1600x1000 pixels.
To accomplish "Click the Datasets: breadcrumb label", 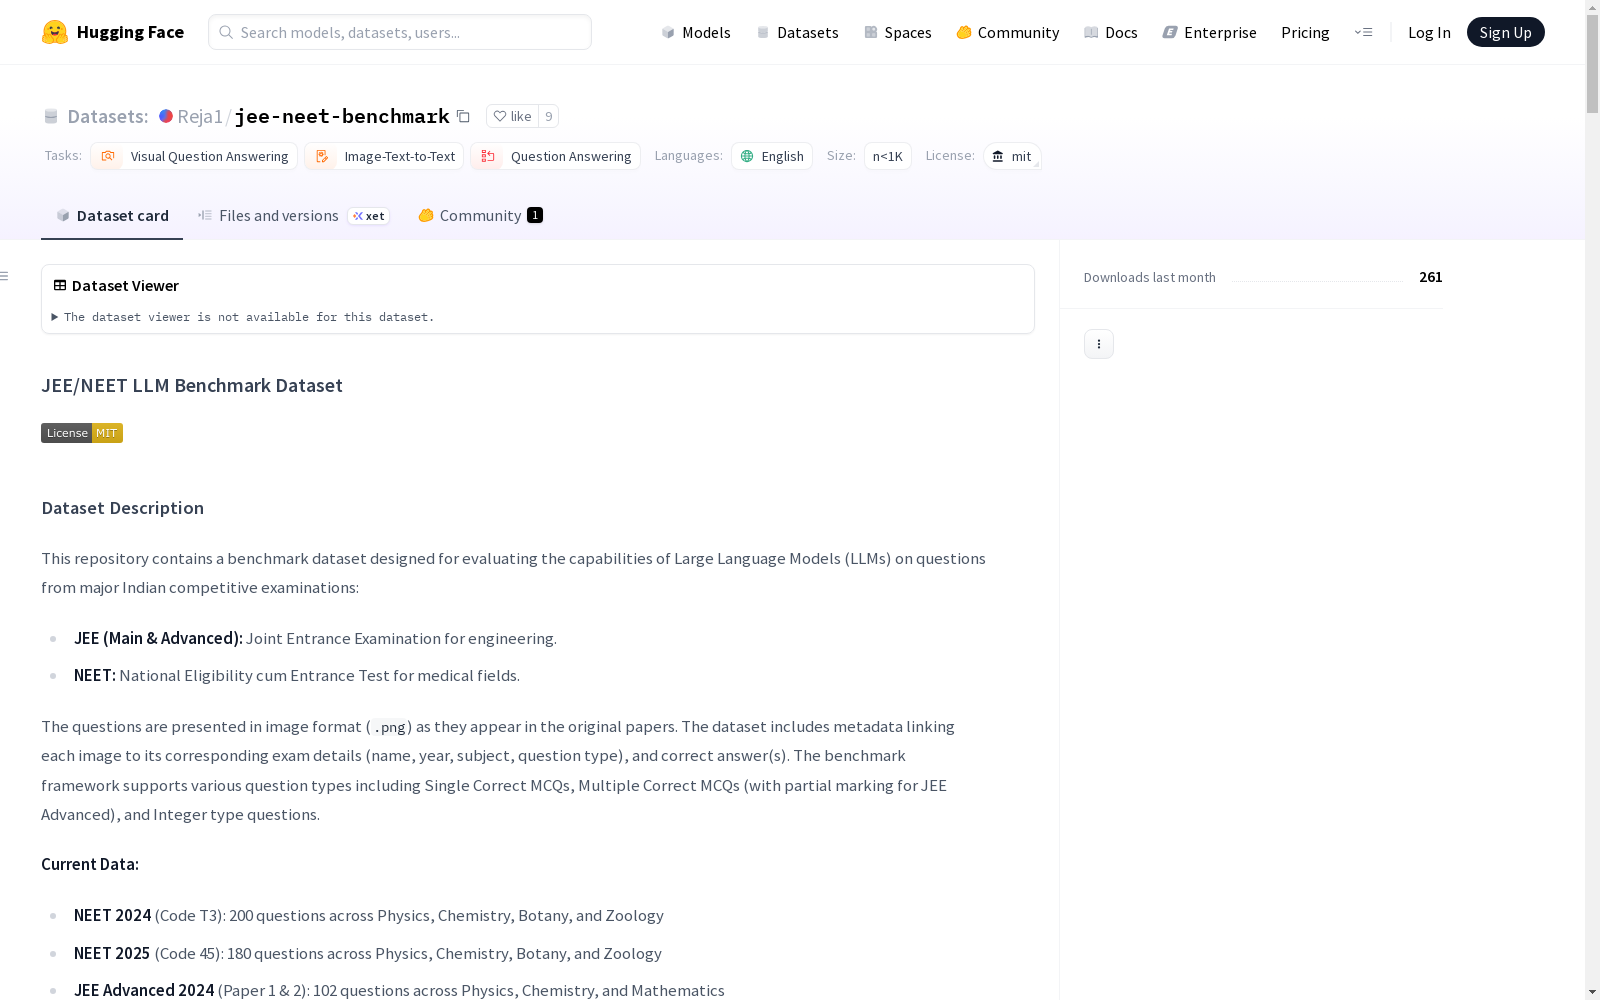I will (x=108, y=116).
